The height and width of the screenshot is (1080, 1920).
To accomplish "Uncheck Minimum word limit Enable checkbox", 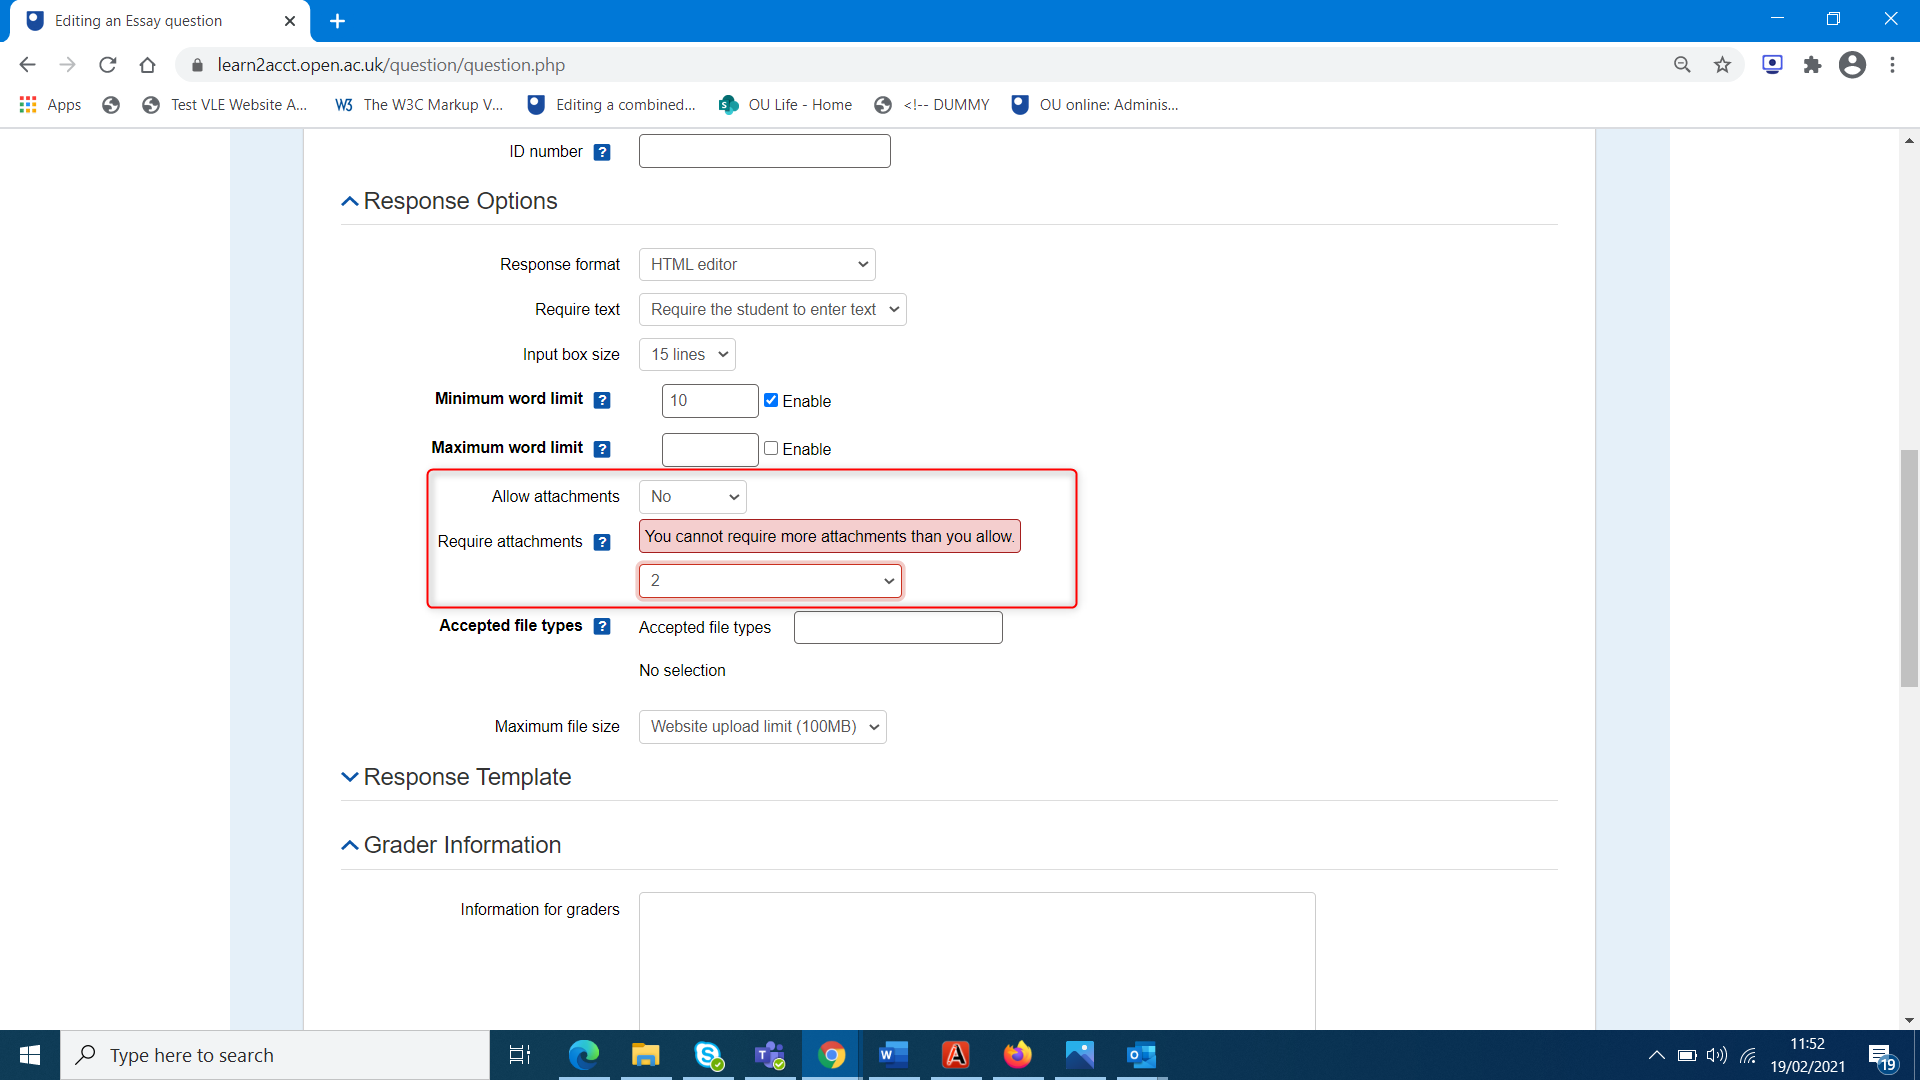I will [771, 400].
